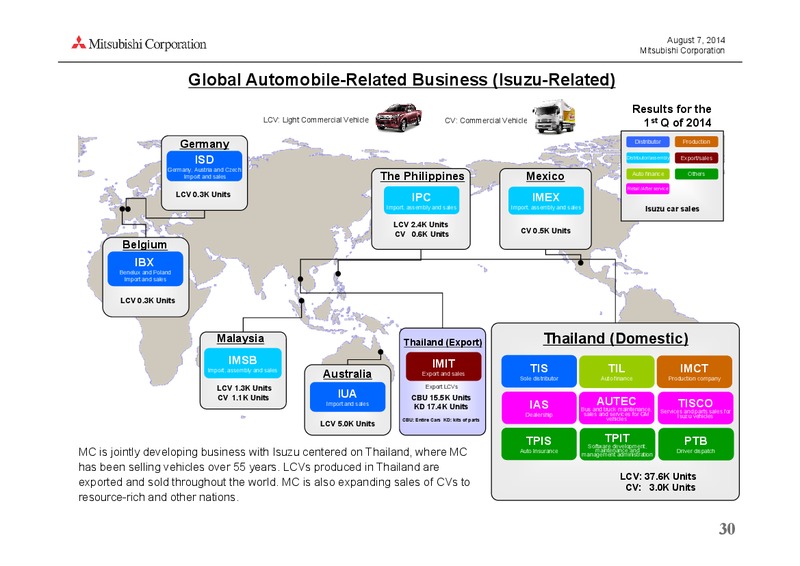Image resolution: width=800 pixels, height=566 pixels.
Task: Click 'LCV 5.0K Units' in Australia box
Action: 347,424
